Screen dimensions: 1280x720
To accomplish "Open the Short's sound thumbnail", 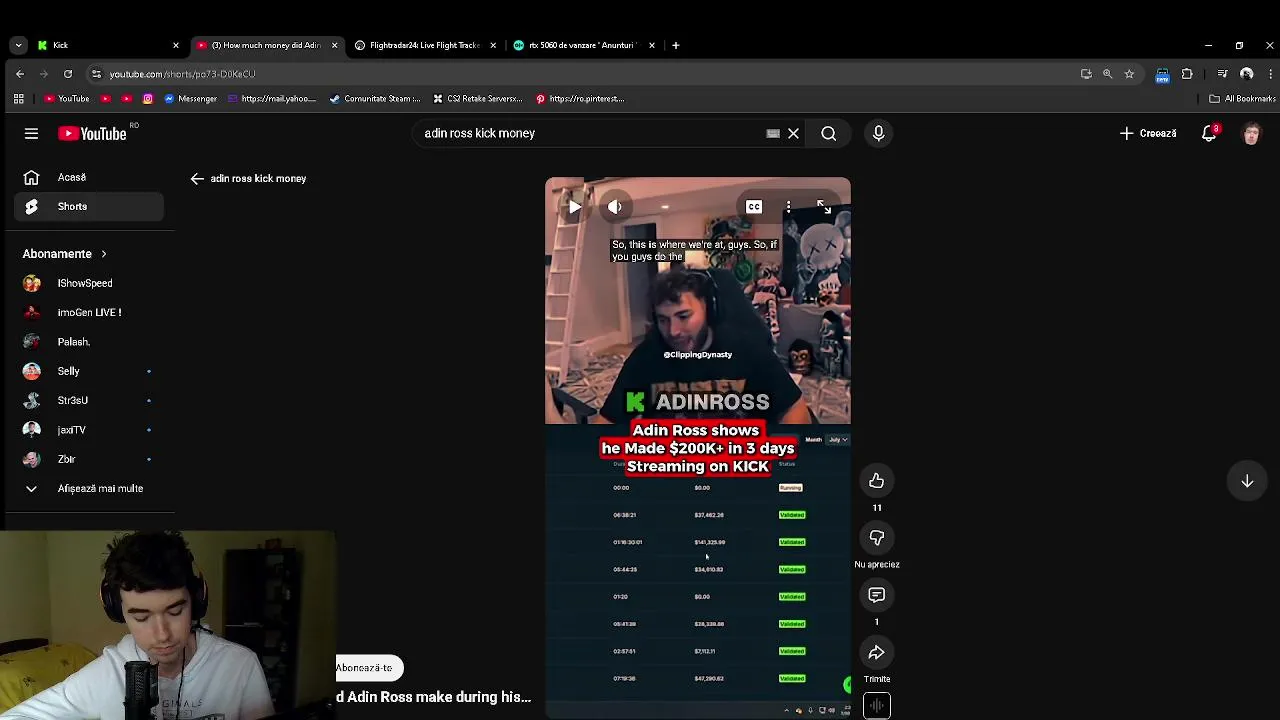I will click(876, 706).
